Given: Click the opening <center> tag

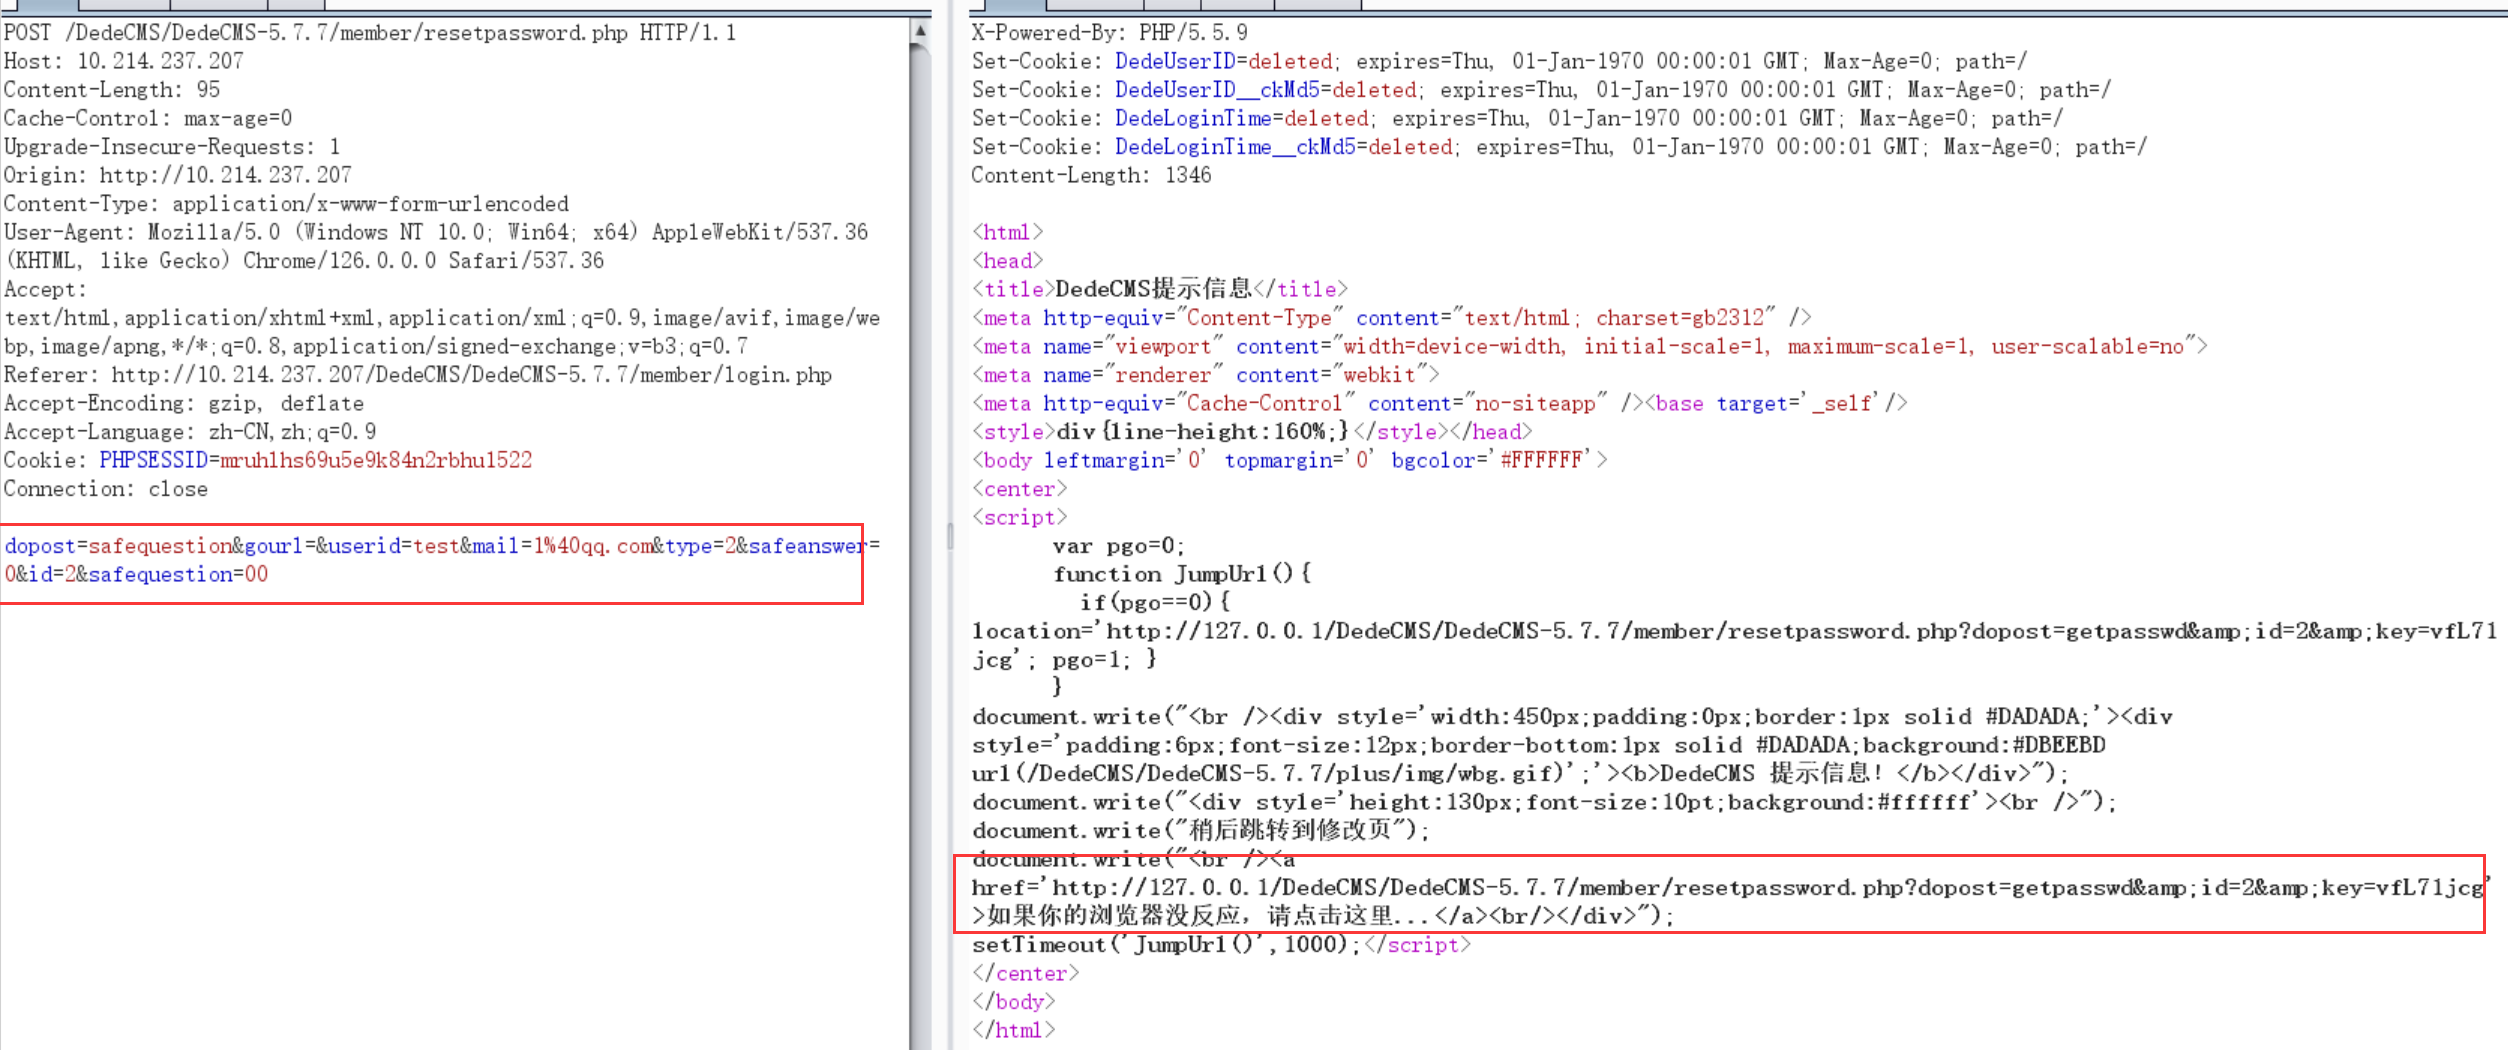Looking at the screenshot, I should point(1020,489).
